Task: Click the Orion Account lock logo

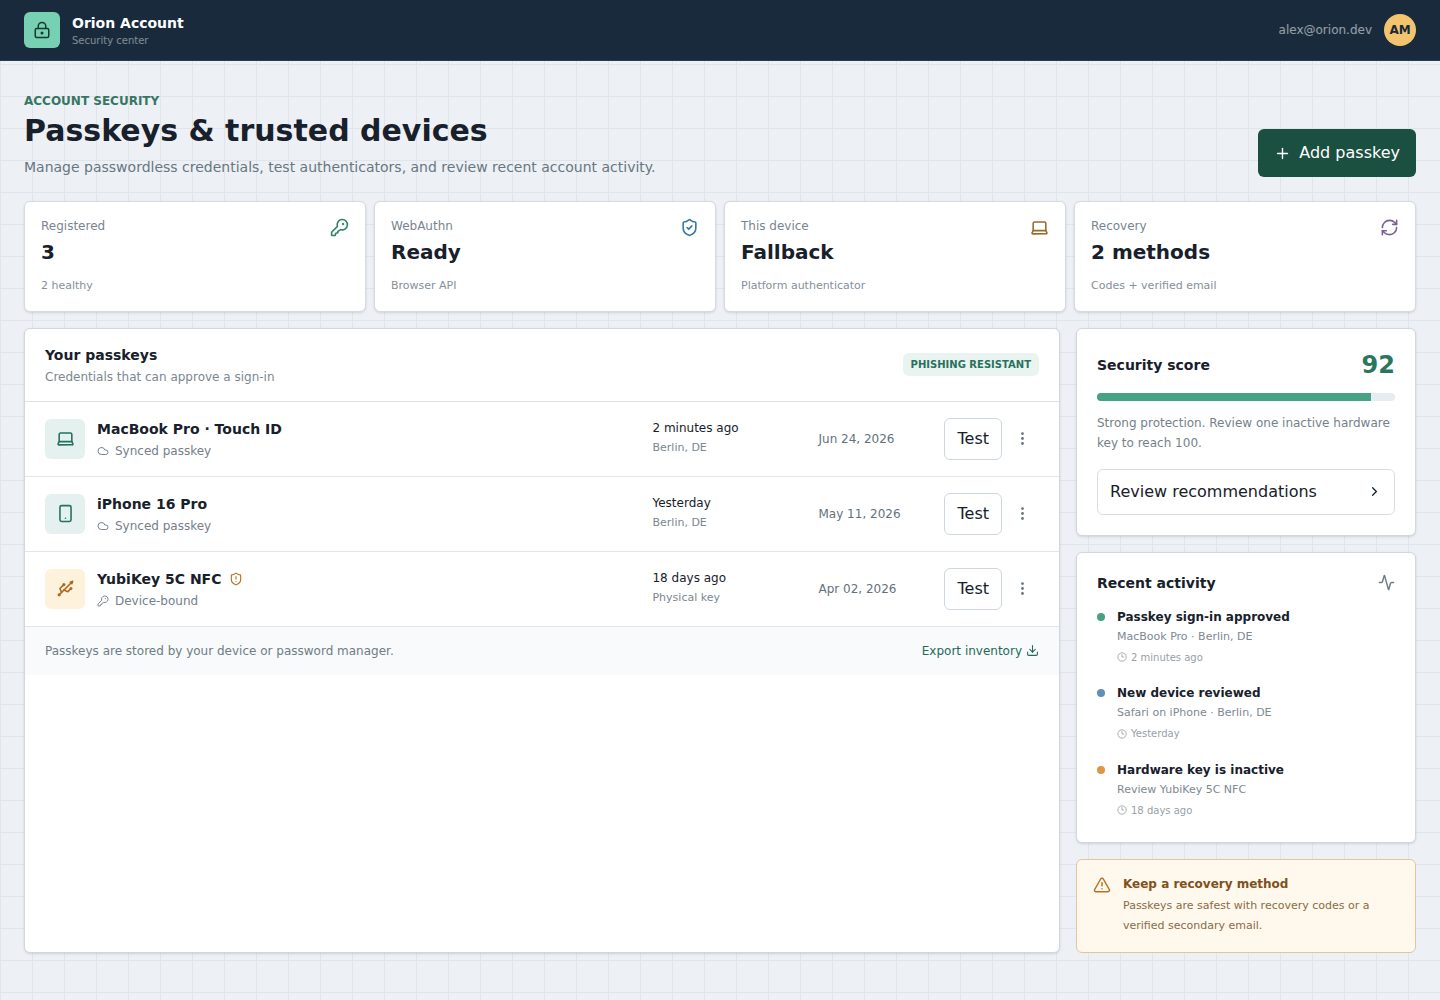Action: point(42,30)
